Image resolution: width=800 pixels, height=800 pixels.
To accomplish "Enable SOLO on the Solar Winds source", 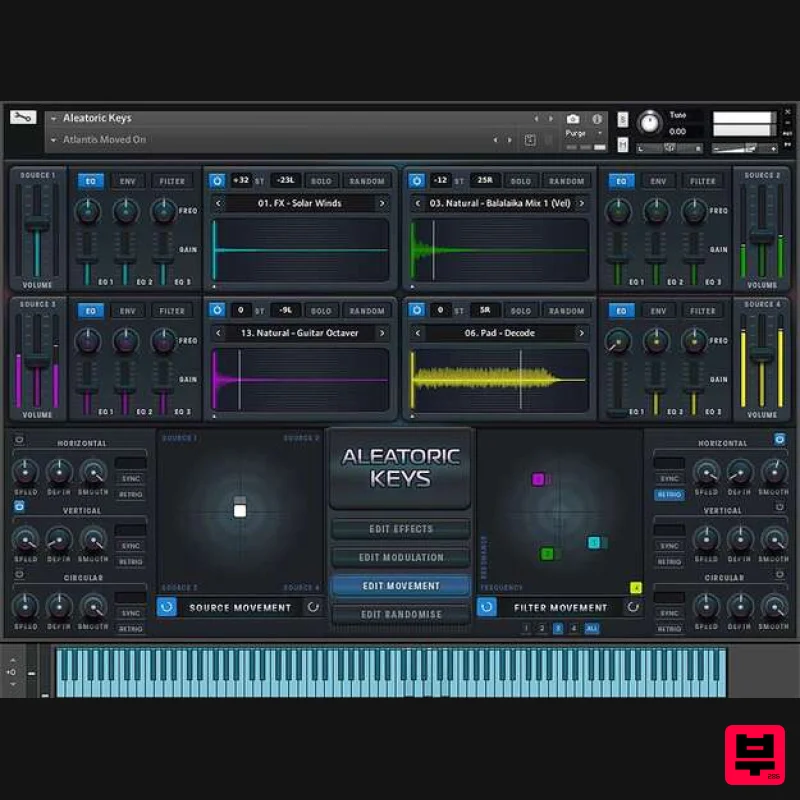I will (322, 181).
